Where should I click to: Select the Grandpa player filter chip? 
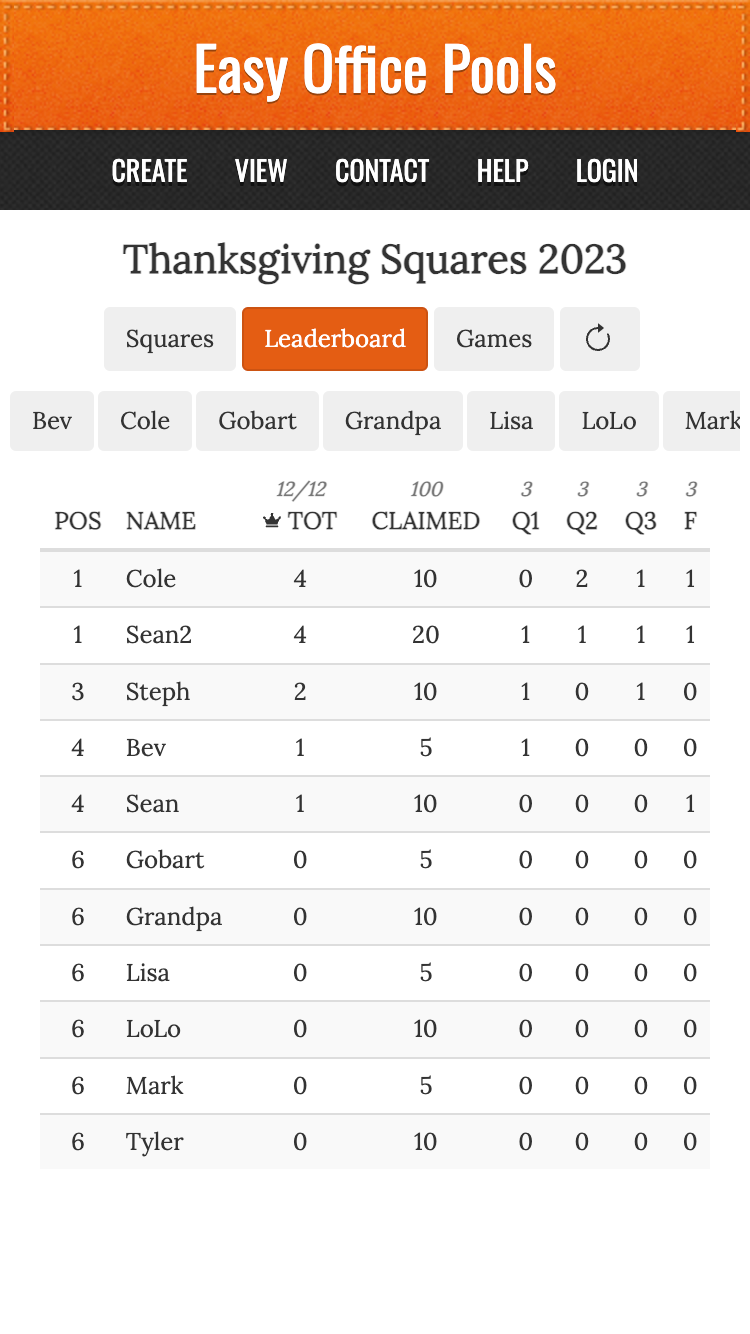(392, 420)
